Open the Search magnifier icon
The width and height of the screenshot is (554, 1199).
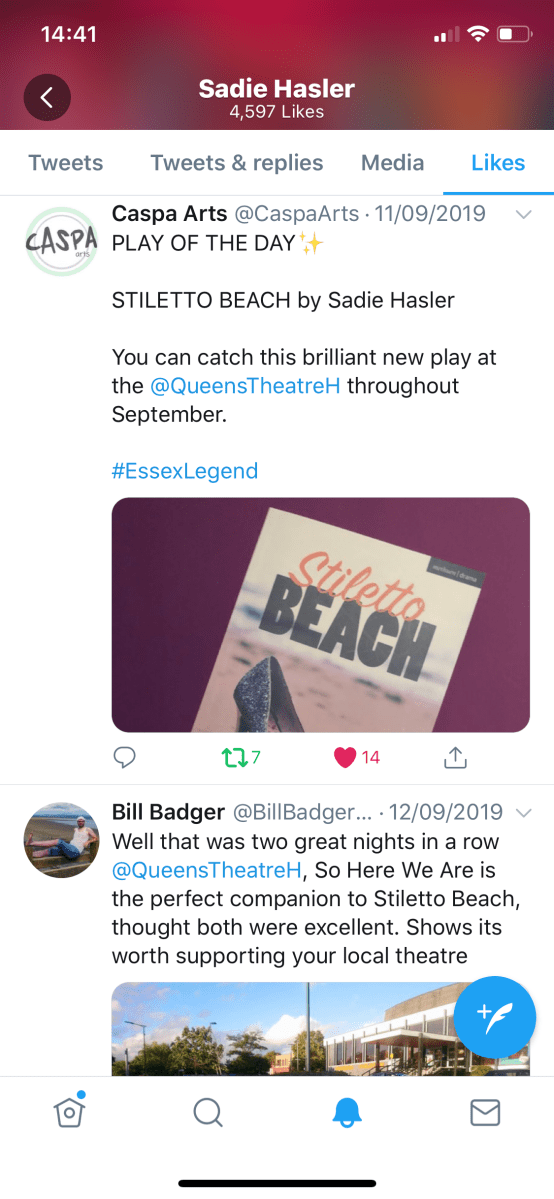[x=207, y=1113]
